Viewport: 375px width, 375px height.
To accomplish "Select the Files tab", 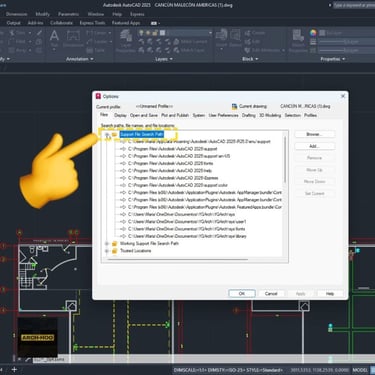I will (104, 115).
